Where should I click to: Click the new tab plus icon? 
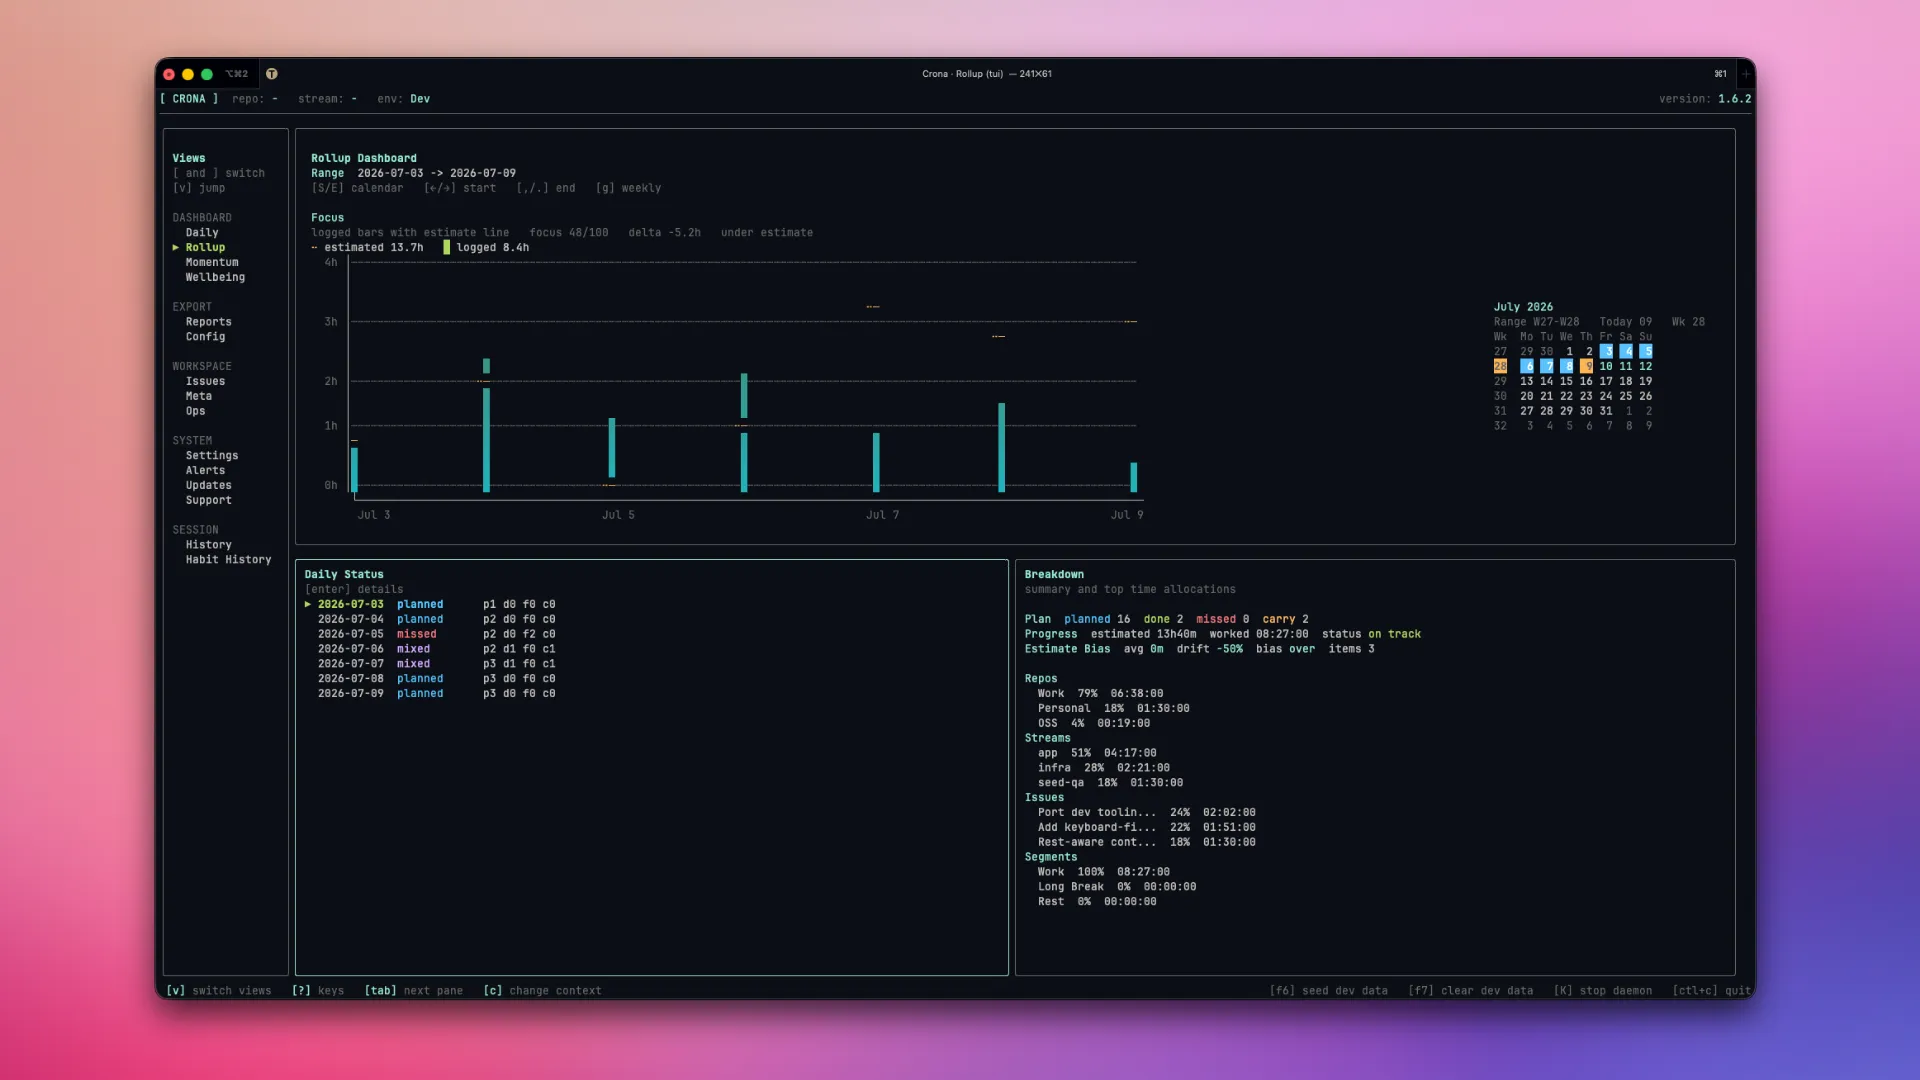(x=1745, y=74)
